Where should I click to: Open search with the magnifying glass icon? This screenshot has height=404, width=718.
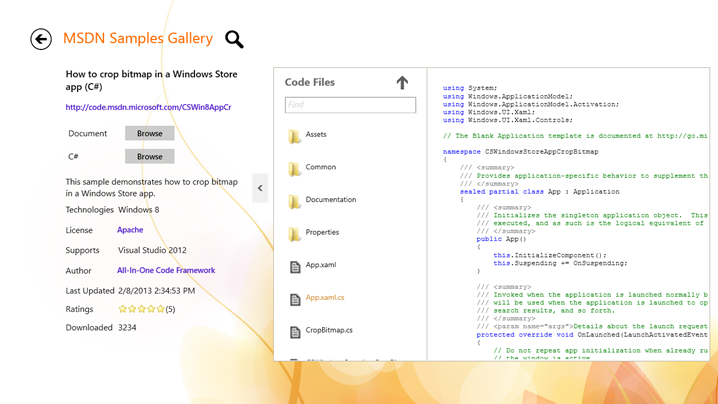pos(234,39)
